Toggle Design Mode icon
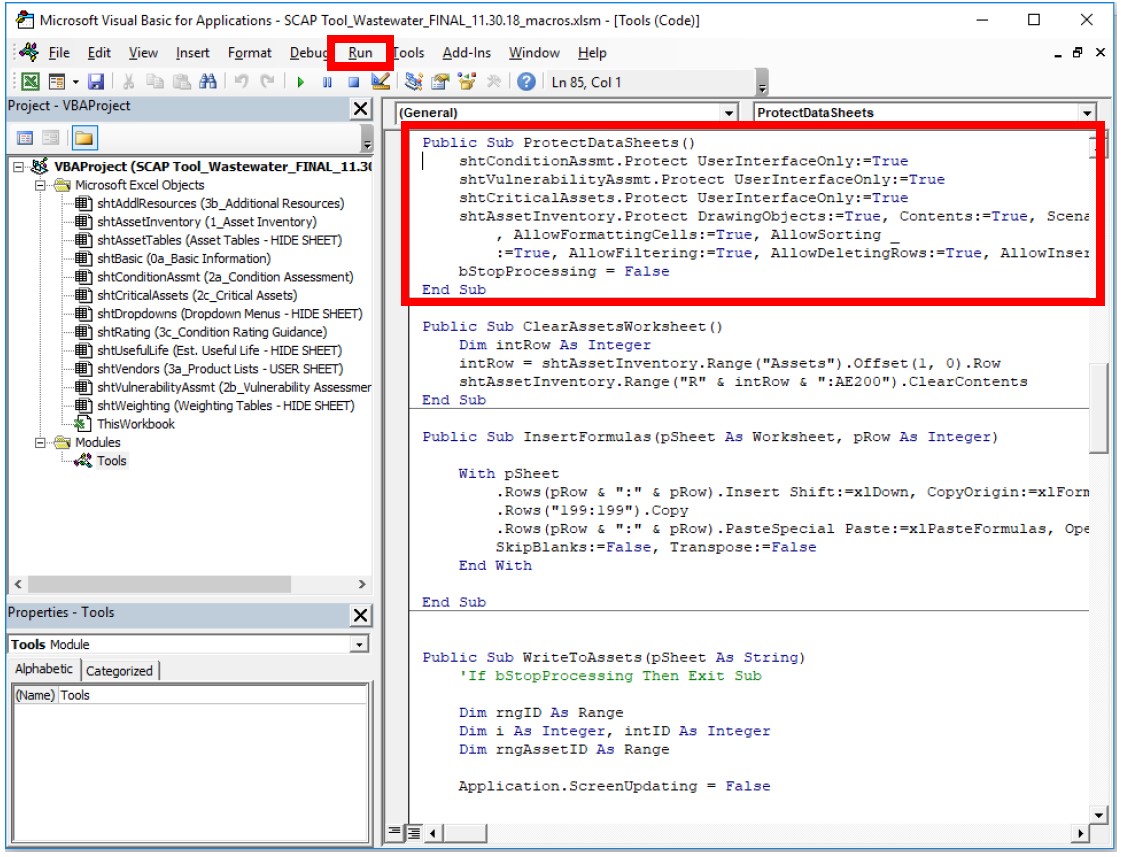 (381, 82)
